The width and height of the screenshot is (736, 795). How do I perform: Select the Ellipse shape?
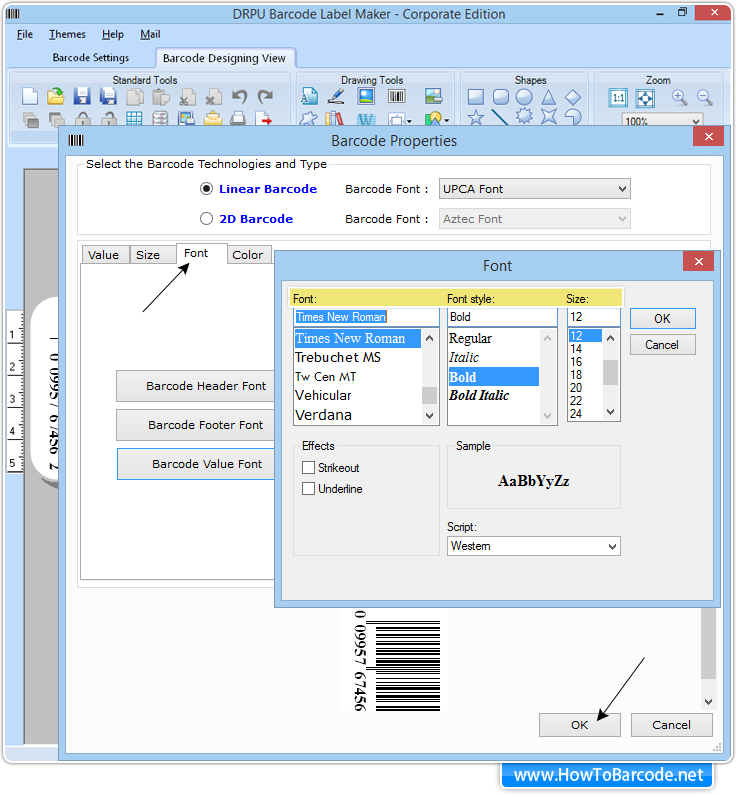point(524,96)
